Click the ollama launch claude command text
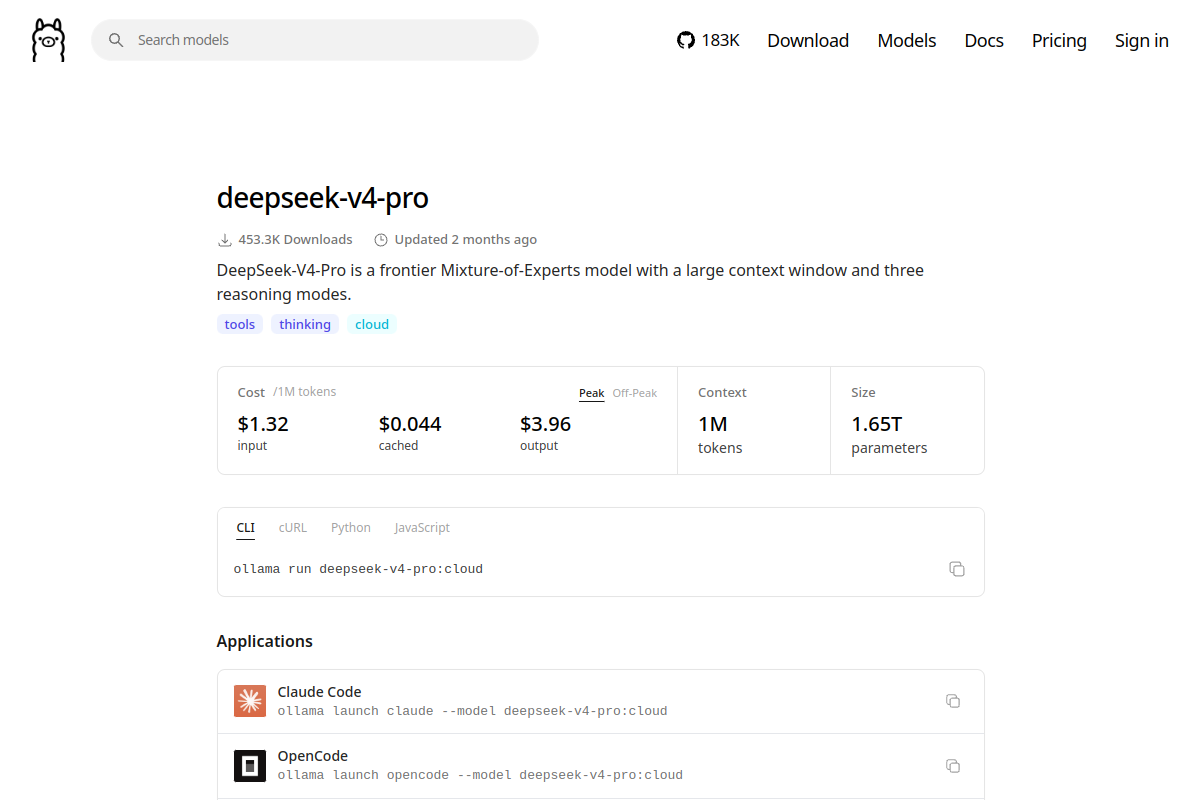Screen dimensions: 1200x800 pos(472,711)
